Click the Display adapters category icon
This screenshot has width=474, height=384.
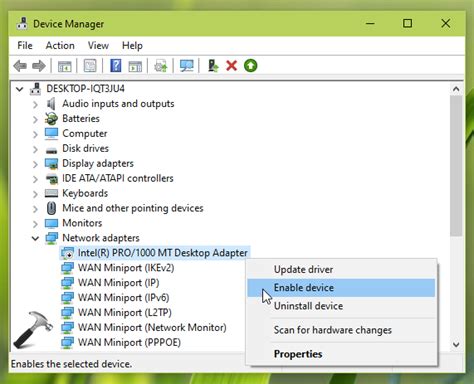click(51, 164)
